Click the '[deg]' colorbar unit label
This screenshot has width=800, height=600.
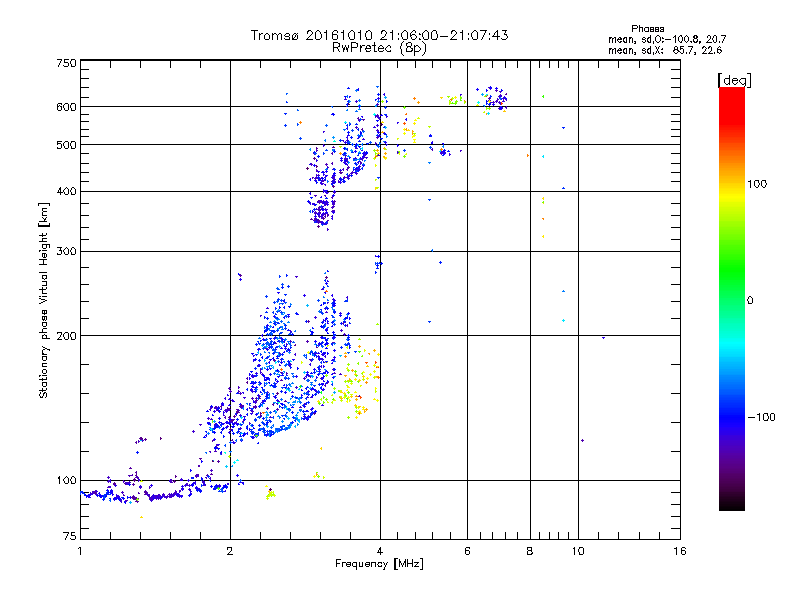pyautogui.click(x=734, y=80)
